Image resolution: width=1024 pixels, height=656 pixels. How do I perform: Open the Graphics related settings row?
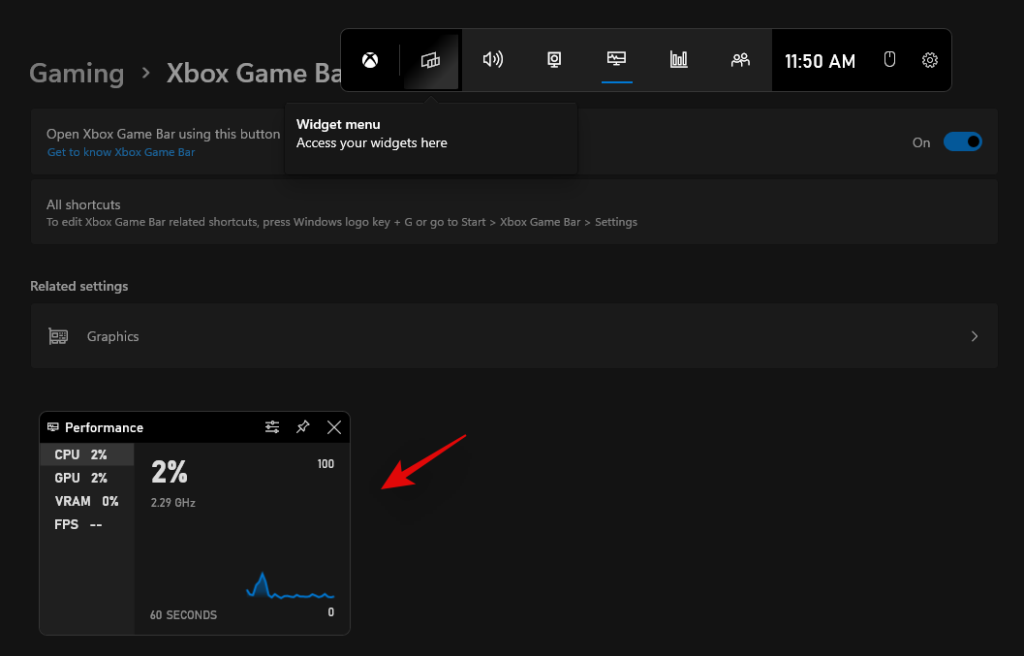pyautogui.click(x=514, y=336)
